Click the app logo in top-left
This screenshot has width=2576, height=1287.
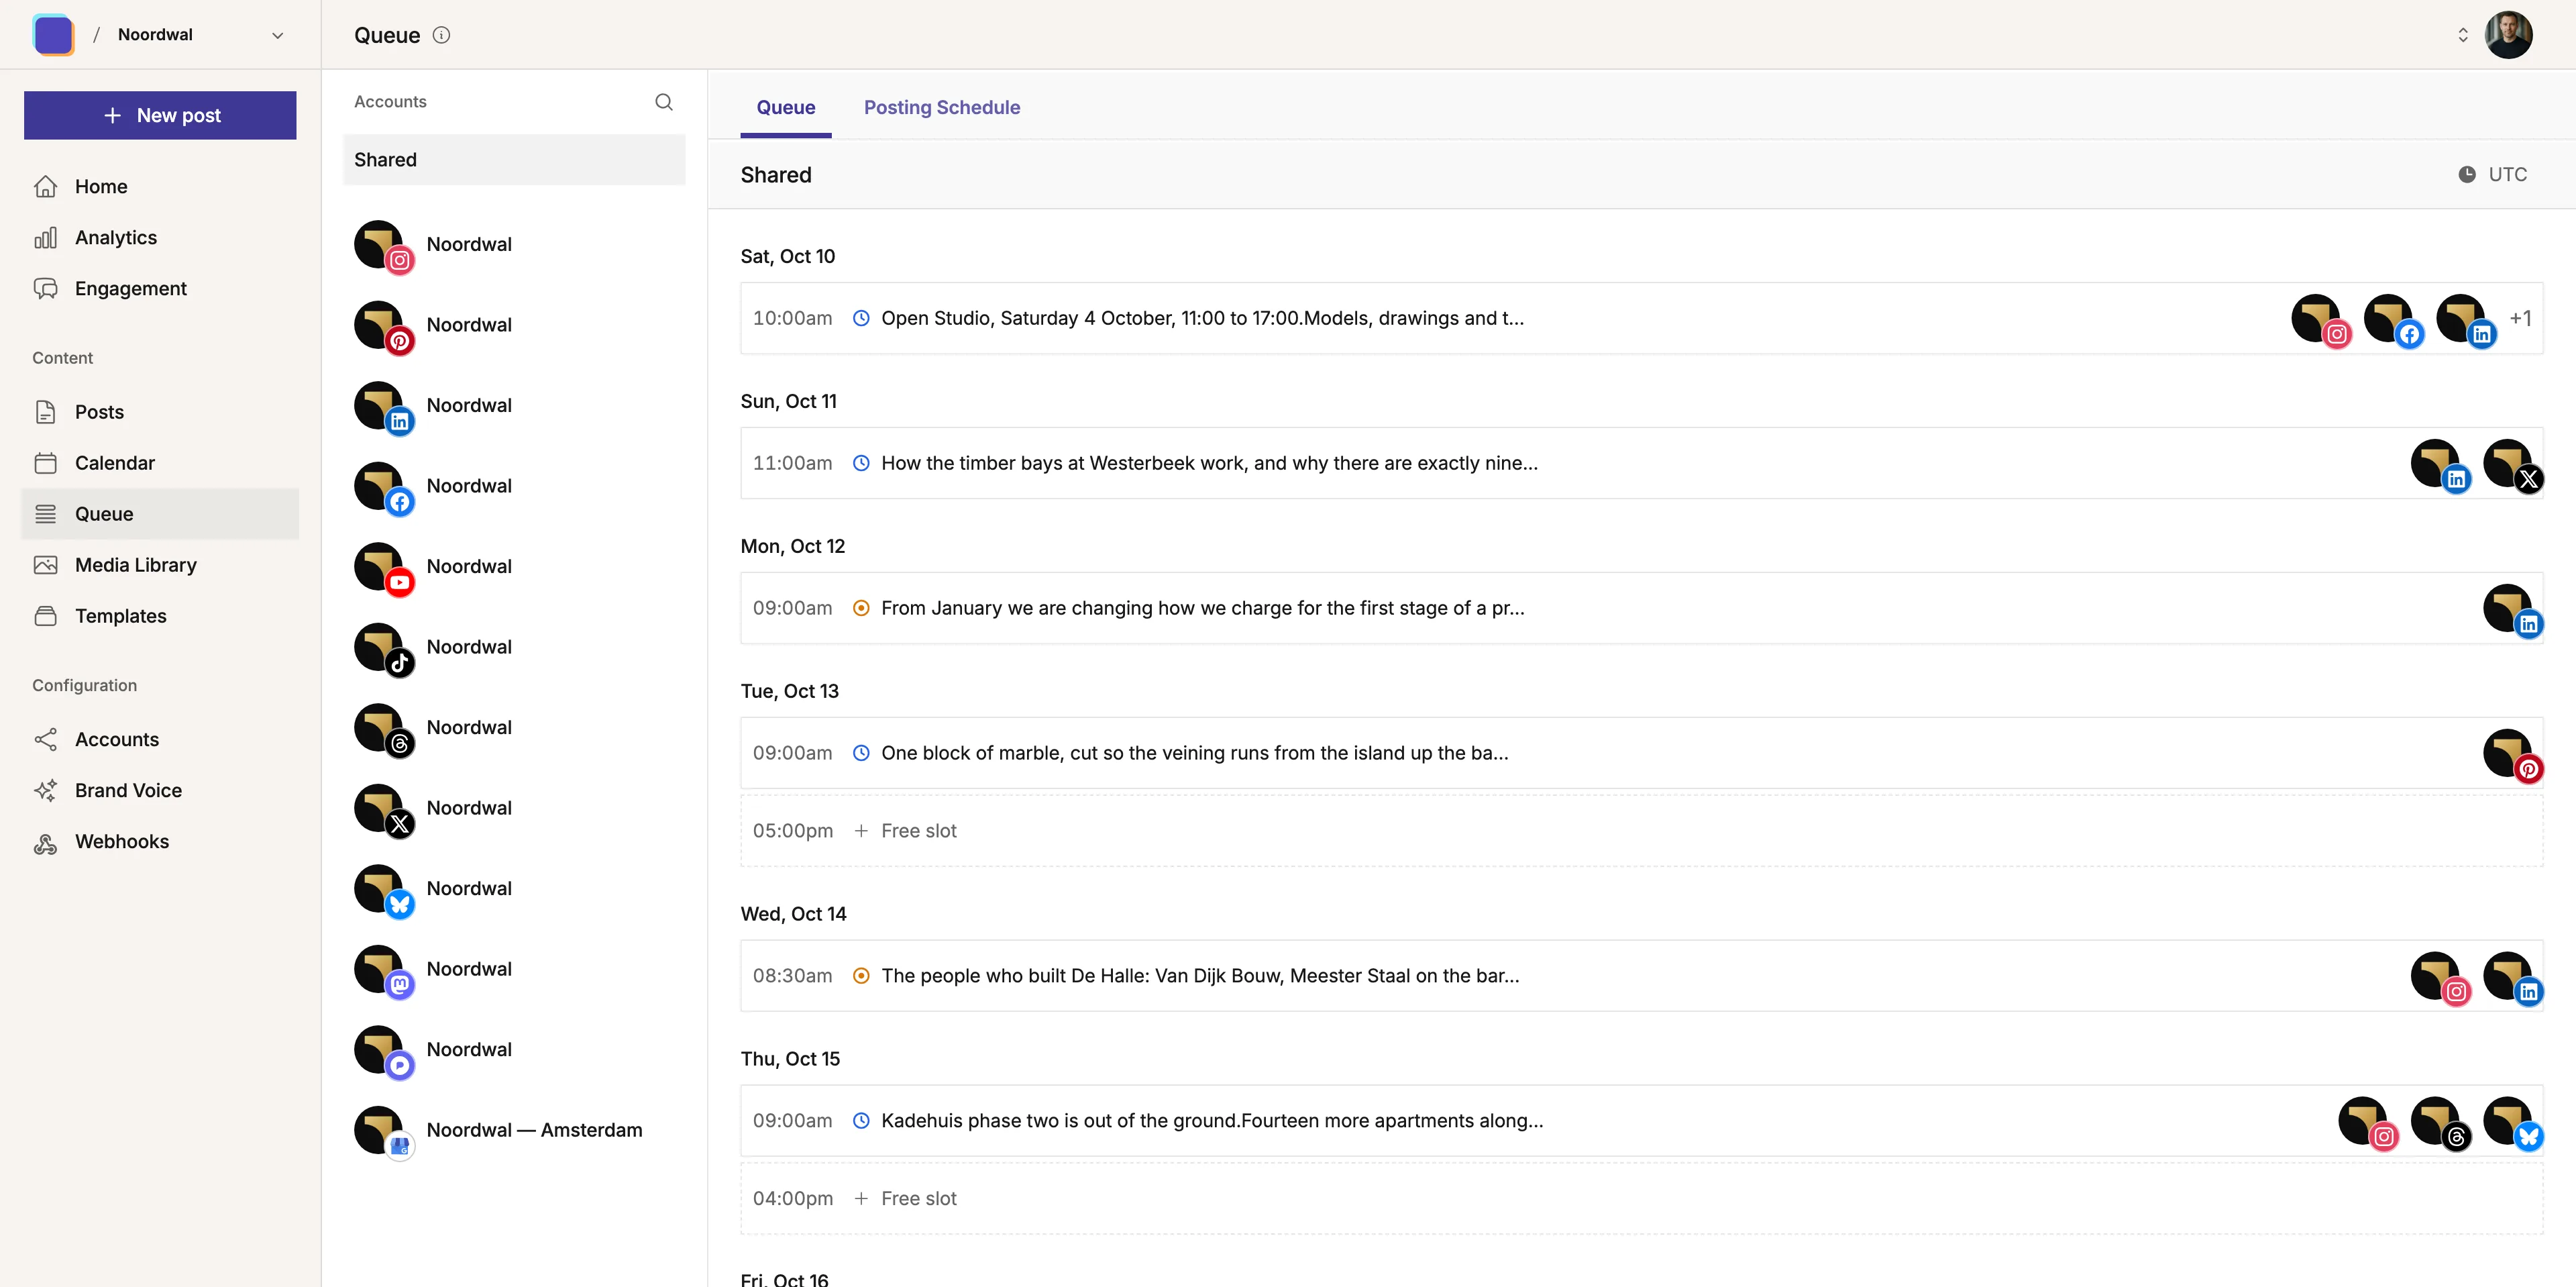coord(53,35)
